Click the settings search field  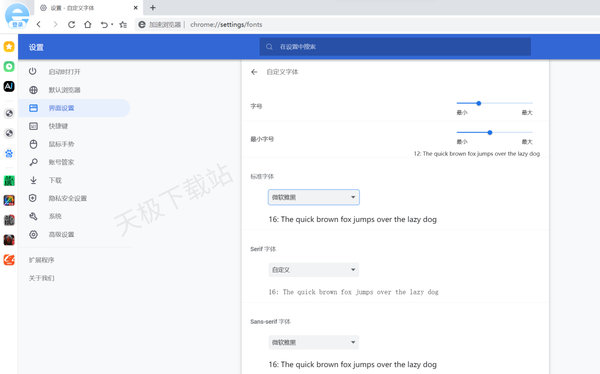[395, 47]
